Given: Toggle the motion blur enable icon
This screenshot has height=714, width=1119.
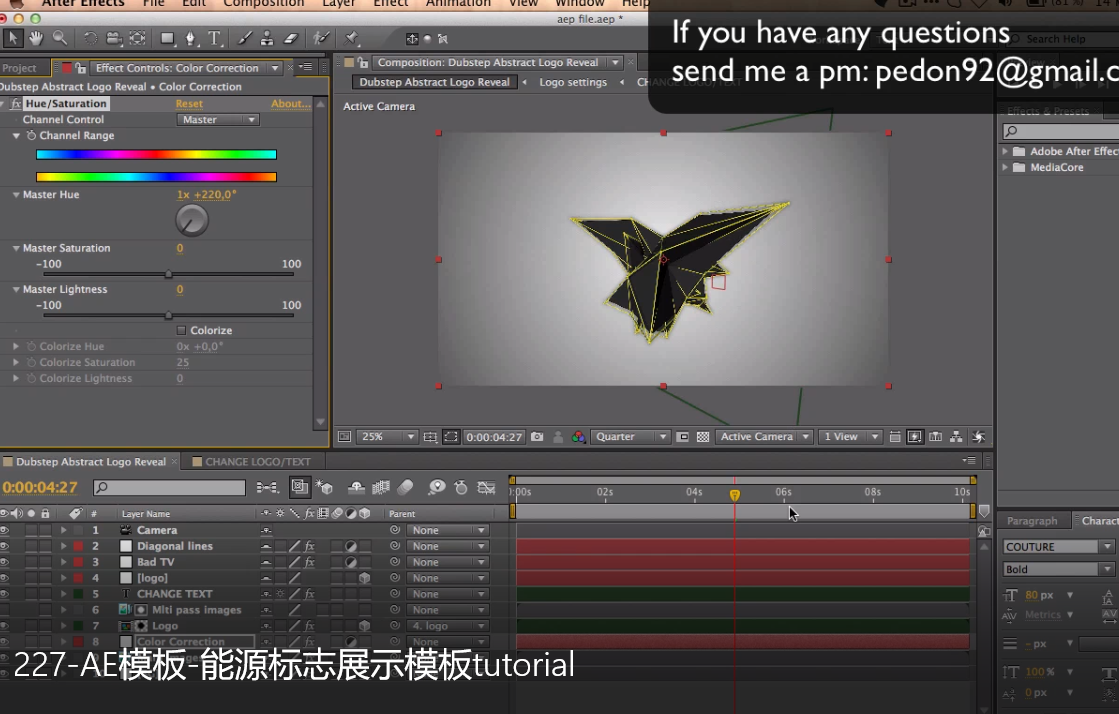Looking at the screenshot, I should click(x=405, y=487).
